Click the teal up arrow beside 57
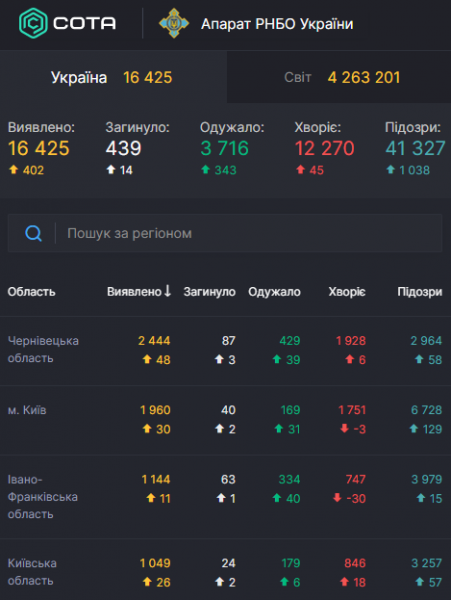 click(419, 582)
